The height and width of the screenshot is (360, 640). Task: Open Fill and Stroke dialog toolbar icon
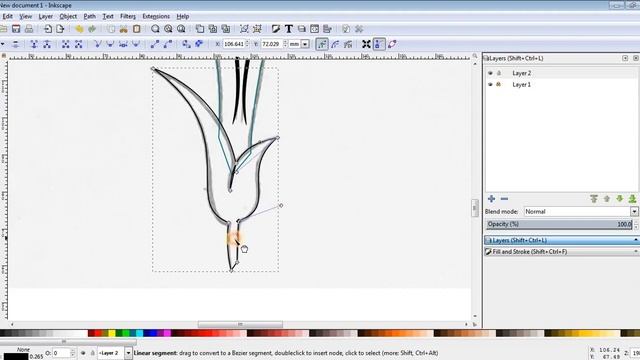coord(276,29)
